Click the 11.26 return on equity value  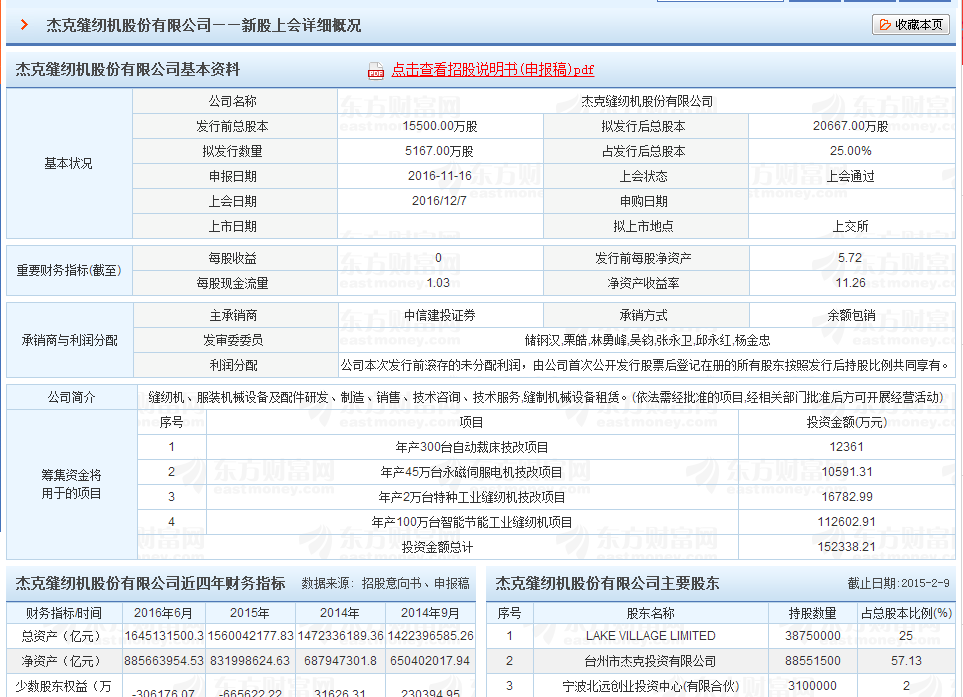coord(851,283)
